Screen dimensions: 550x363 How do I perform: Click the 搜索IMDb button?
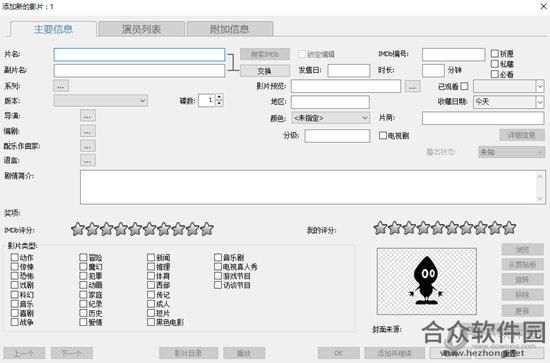tap(265, 54)
